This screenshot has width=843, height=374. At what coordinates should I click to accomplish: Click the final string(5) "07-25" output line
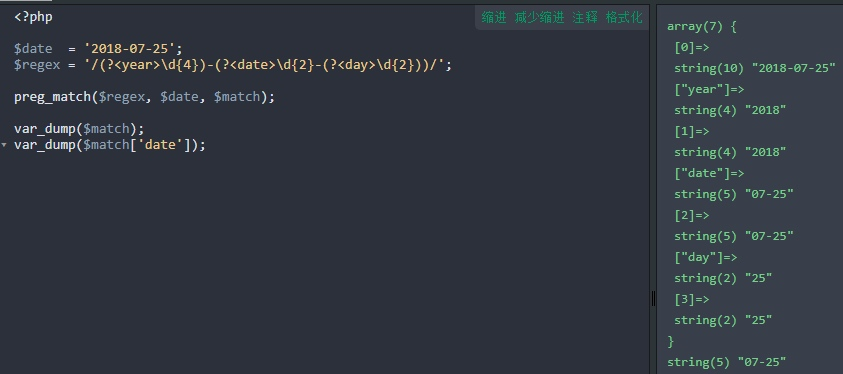click(726, 362)
